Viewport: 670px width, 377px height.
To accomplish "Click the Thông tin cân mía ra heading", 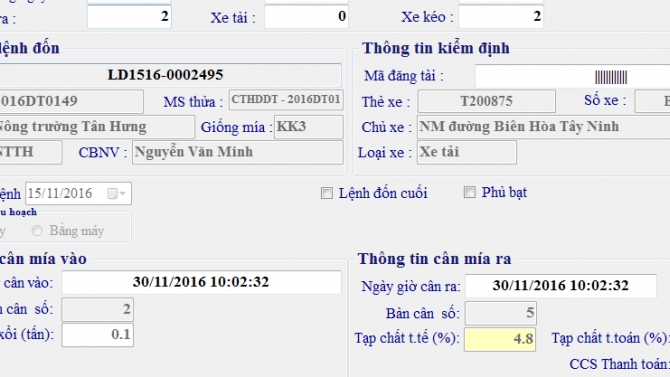I will point(435,259).
